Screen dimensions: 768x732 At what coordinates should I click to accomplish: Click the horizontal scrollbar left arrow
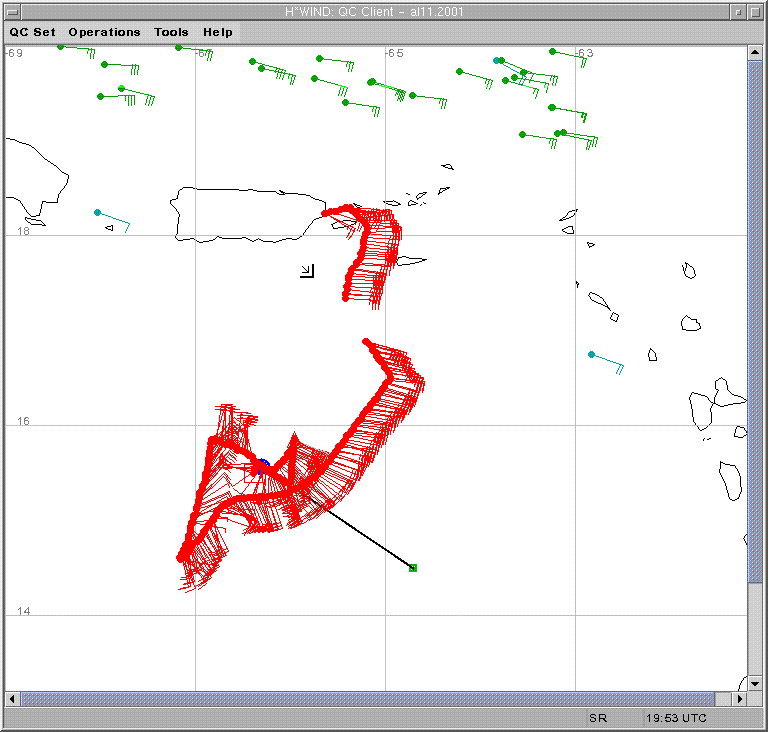(12, 698)
